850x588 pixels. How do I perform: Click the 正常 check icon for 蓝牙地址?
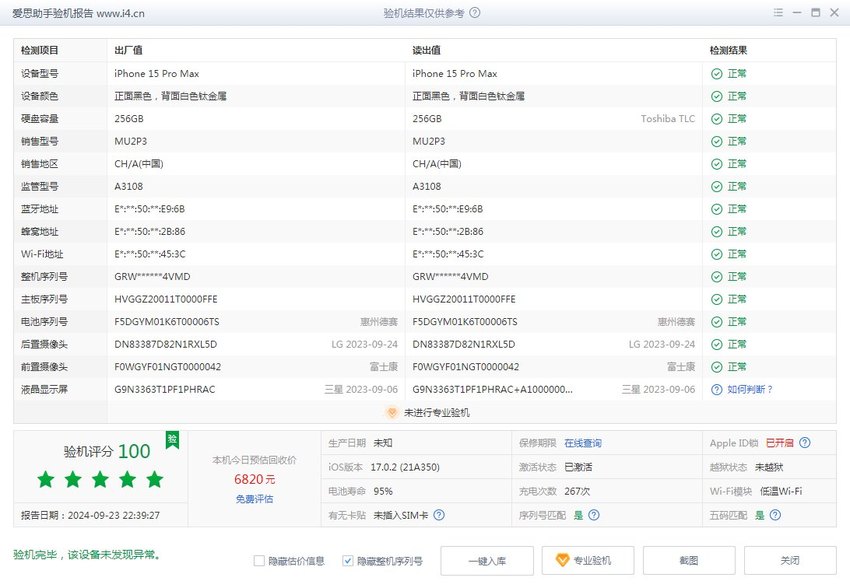click(x=717, y=209)
